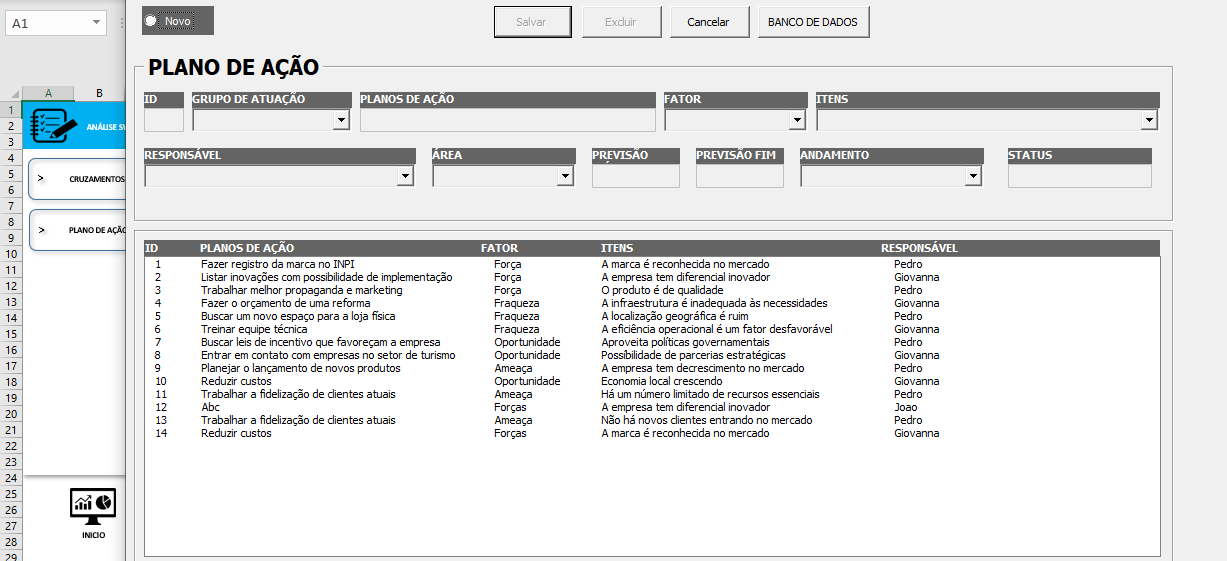
Task: Select row 12 'Abc'
Action: click(x=652, y=407)
